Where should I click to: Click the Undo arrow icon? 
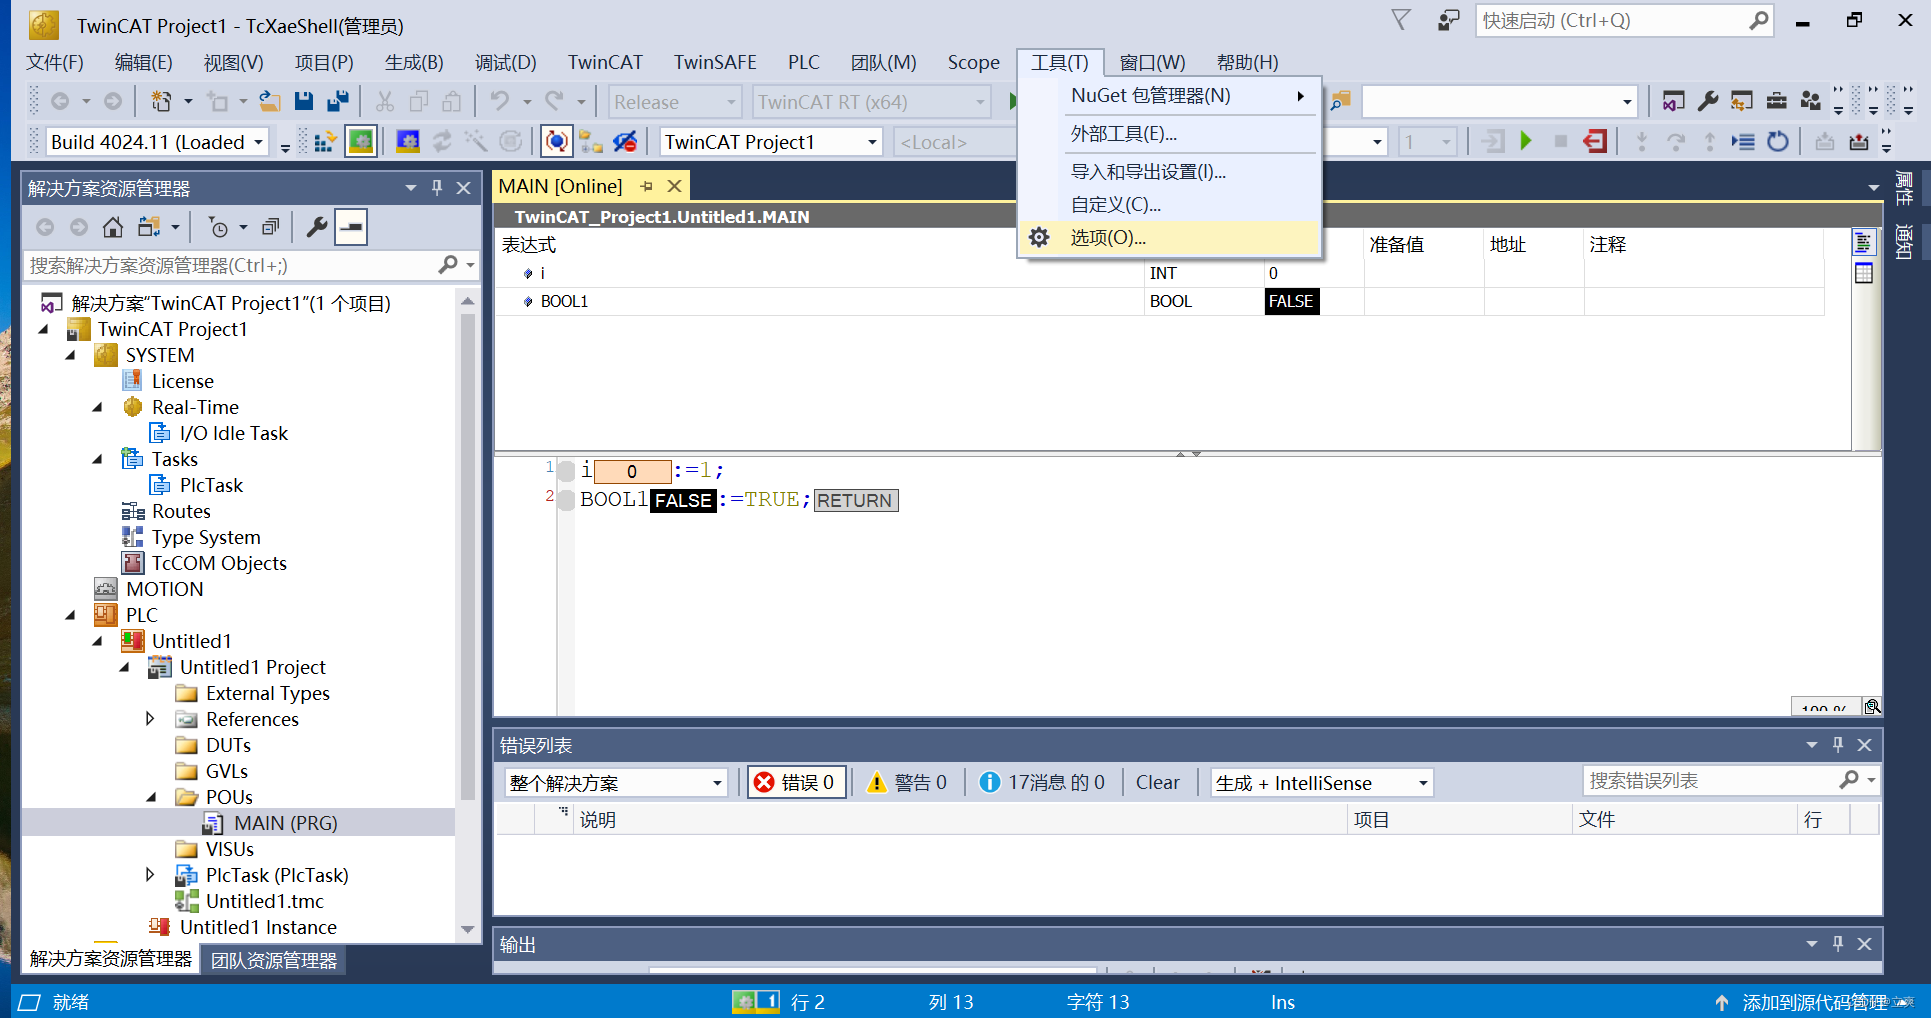[x=500, y=101]
